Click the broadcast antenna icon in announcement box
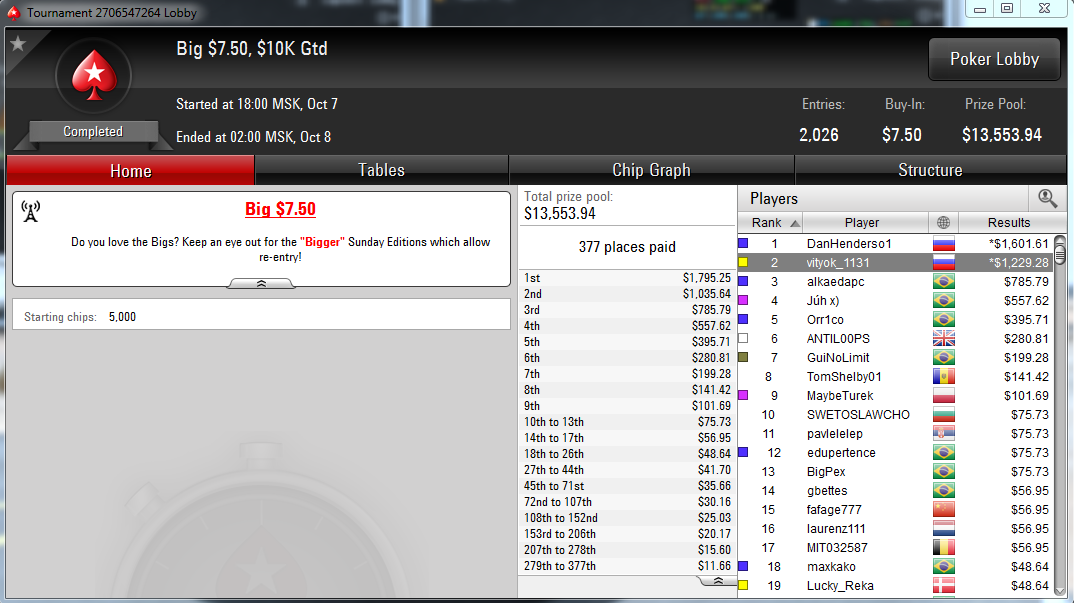The image size is (1074, 603). tap(31, 212)
